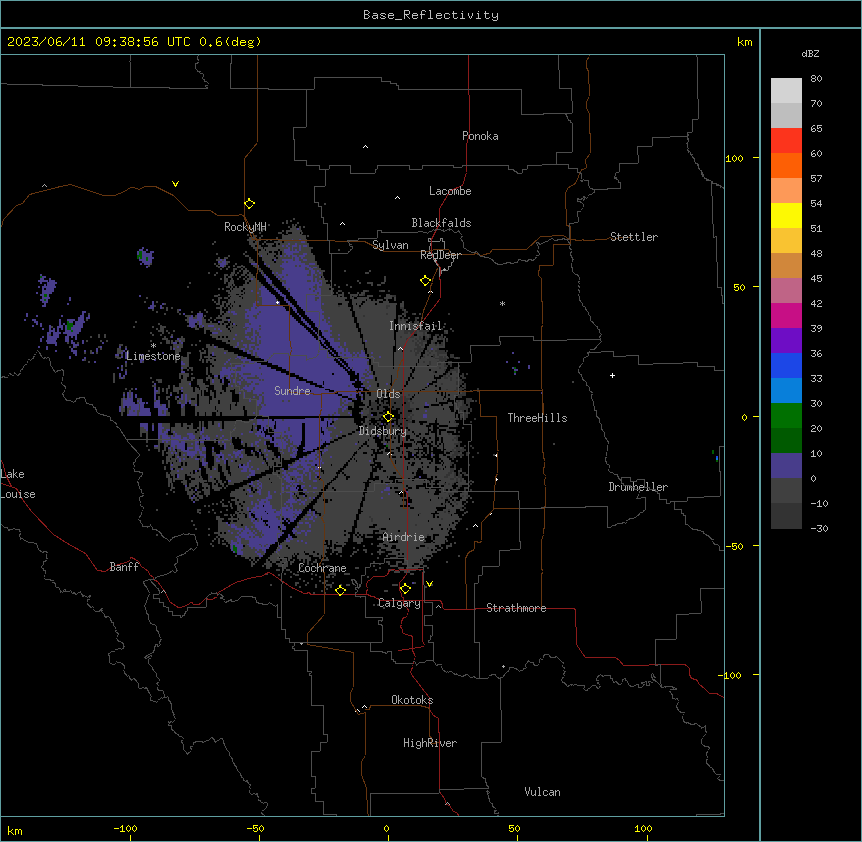Select the km unit label at top right
The width and height of the screenshot is (862, 842).
click(x=744, y=42)
